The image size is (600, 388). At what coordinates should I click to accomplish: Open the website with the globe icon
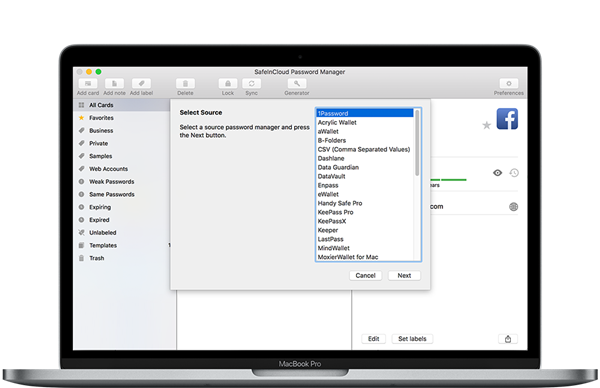click(x=514, y=207)
